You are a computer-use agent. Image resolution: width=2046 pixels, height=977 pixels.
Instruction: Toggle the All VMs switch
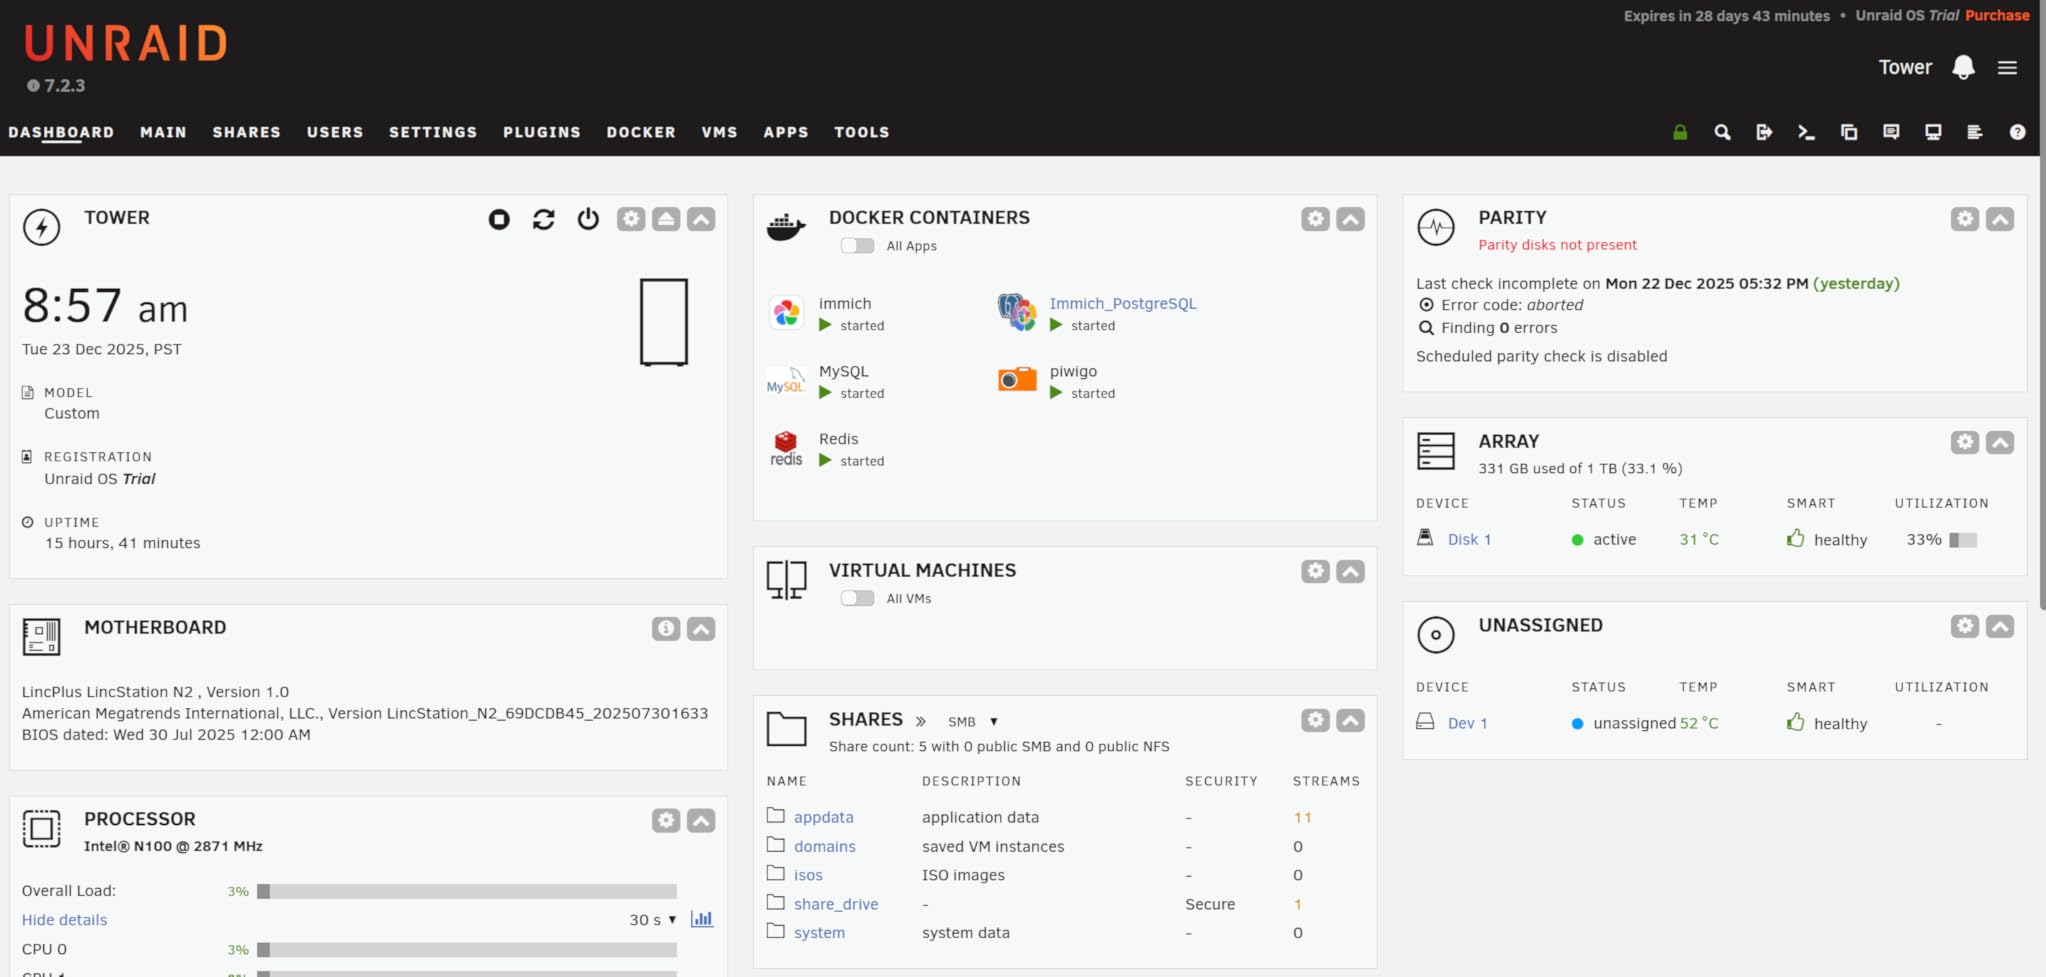857,598
